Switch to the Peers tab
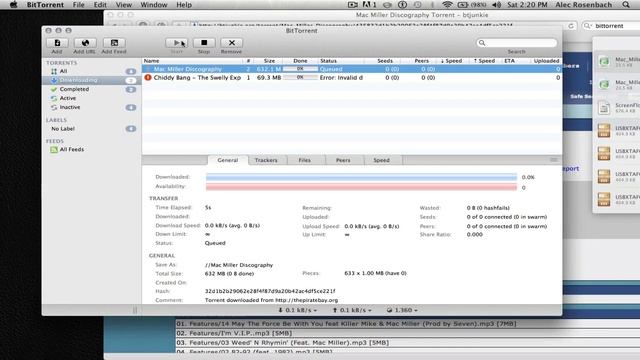Screen dimensions: 640x360 pyautogui.click(x=343, y=160)
